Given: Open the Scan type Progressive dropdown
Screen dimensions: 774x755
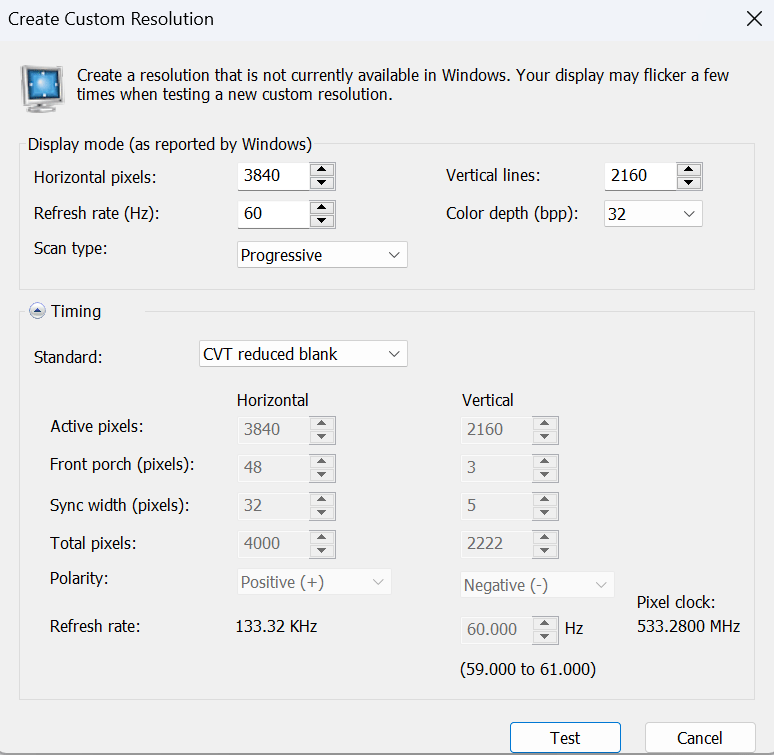Looking at the screenshot, I should 322,255.
